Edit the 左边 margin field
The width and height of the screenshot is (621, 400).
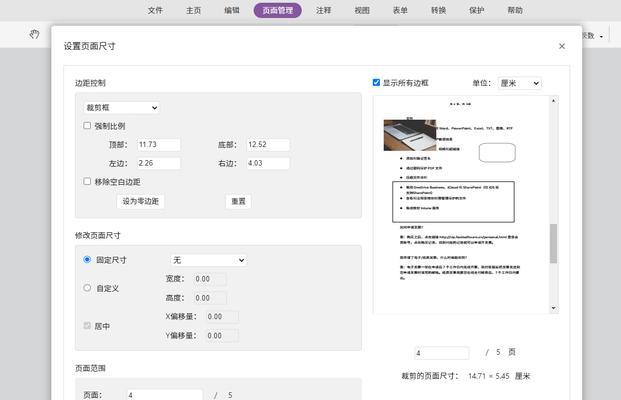(158, 163)
